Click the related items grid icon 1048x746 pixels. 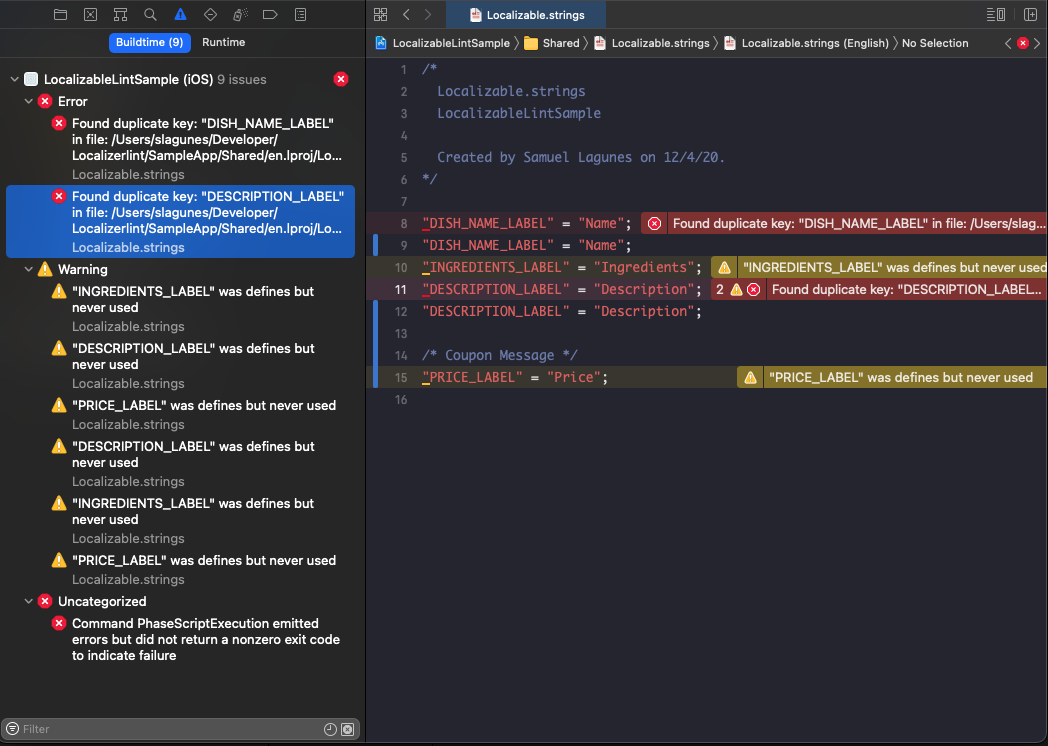[x=380, y=14]
